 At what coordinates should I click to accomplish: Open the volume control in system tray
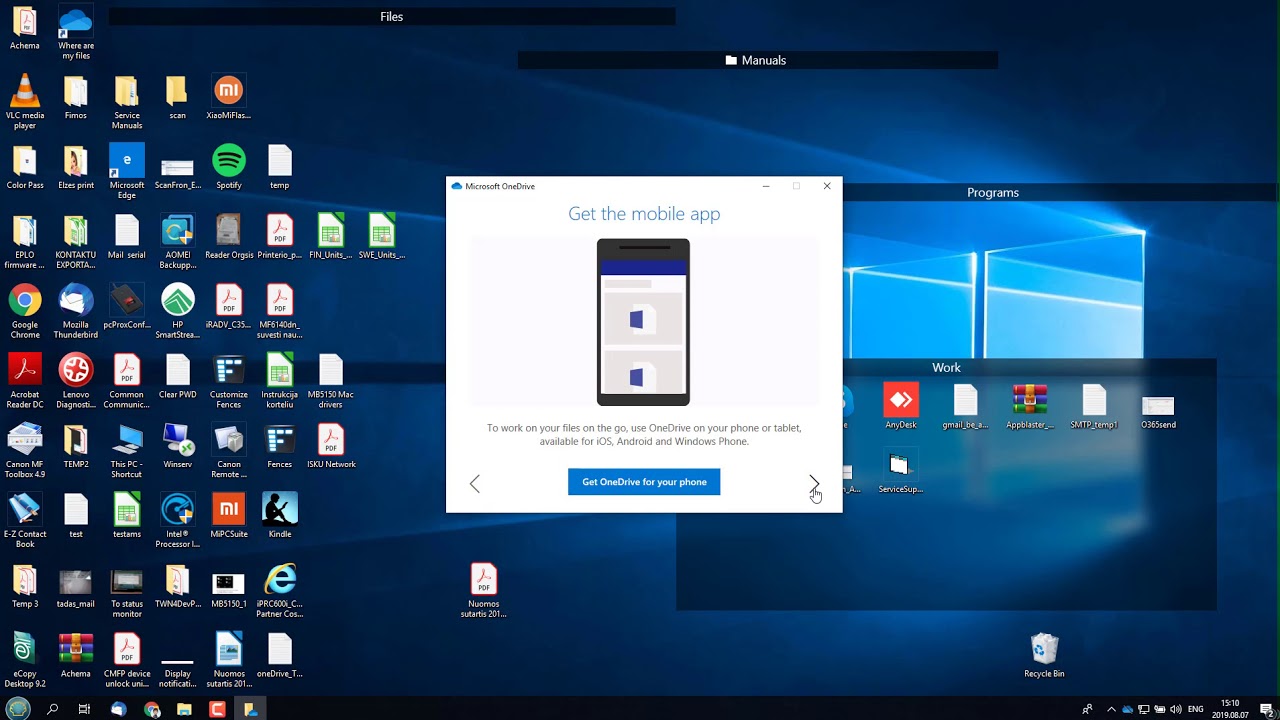point(1176,709)
